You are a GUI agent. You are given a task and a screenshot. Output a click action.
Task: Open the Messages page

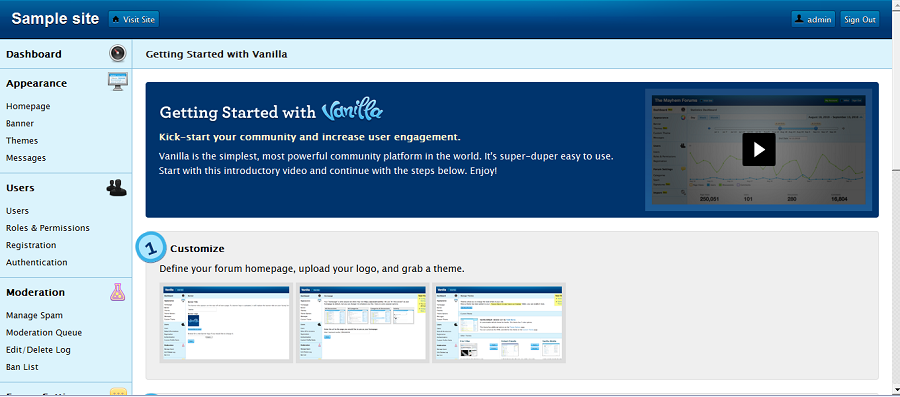pyautogui.click(x=26, y=158)
